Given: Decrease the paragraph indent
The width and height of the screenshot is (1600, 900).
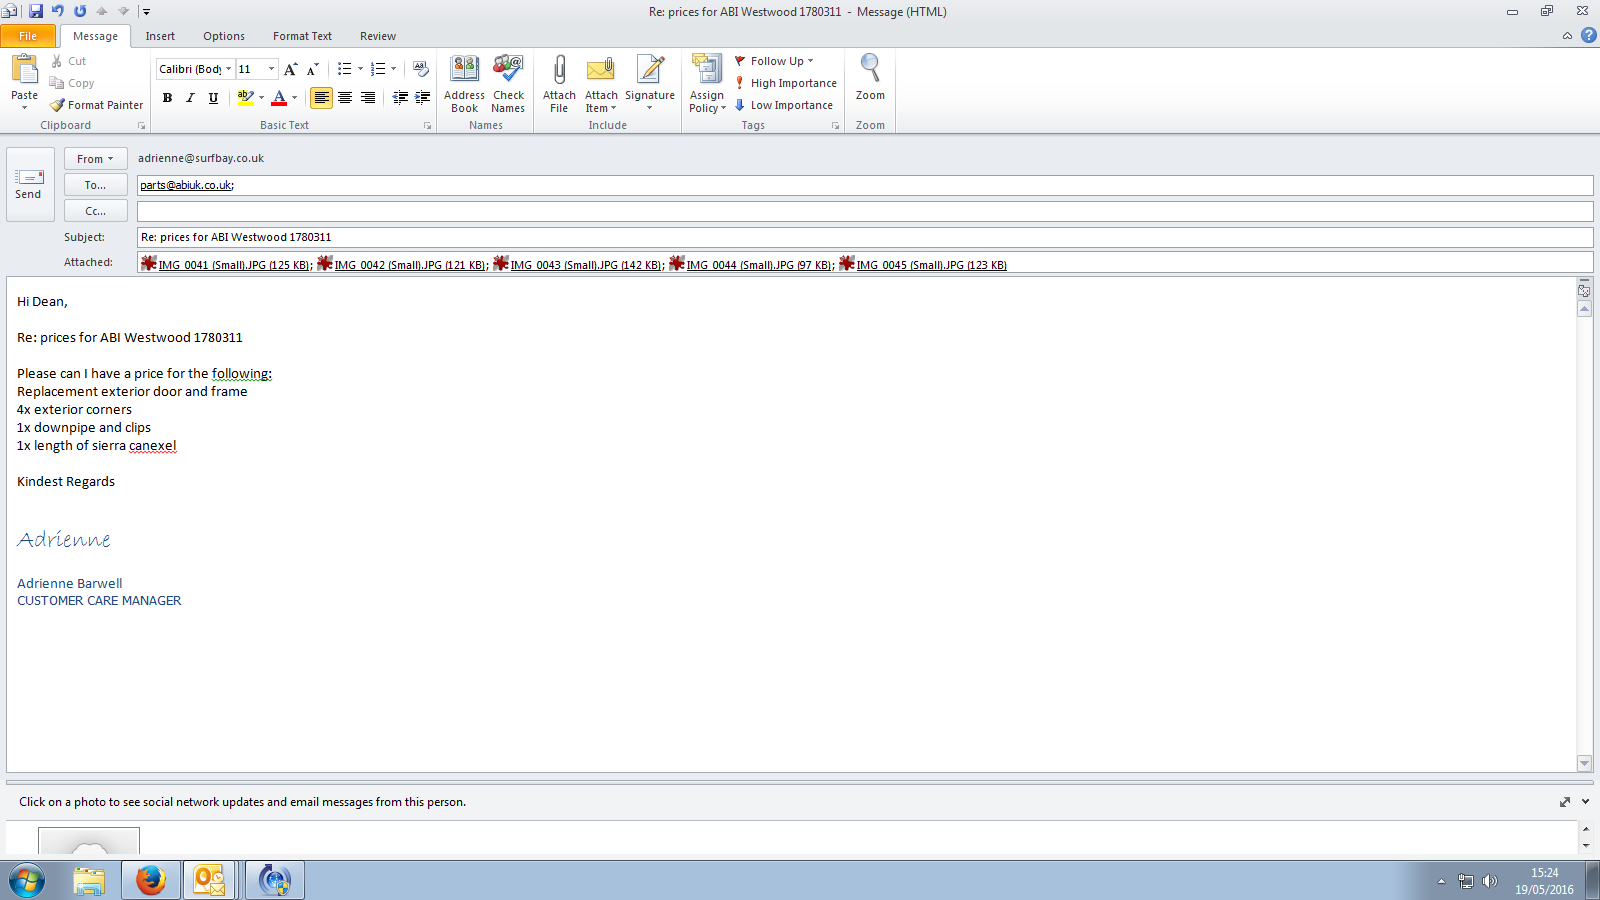Looking at the screenshot, I should tap(400, 97).
